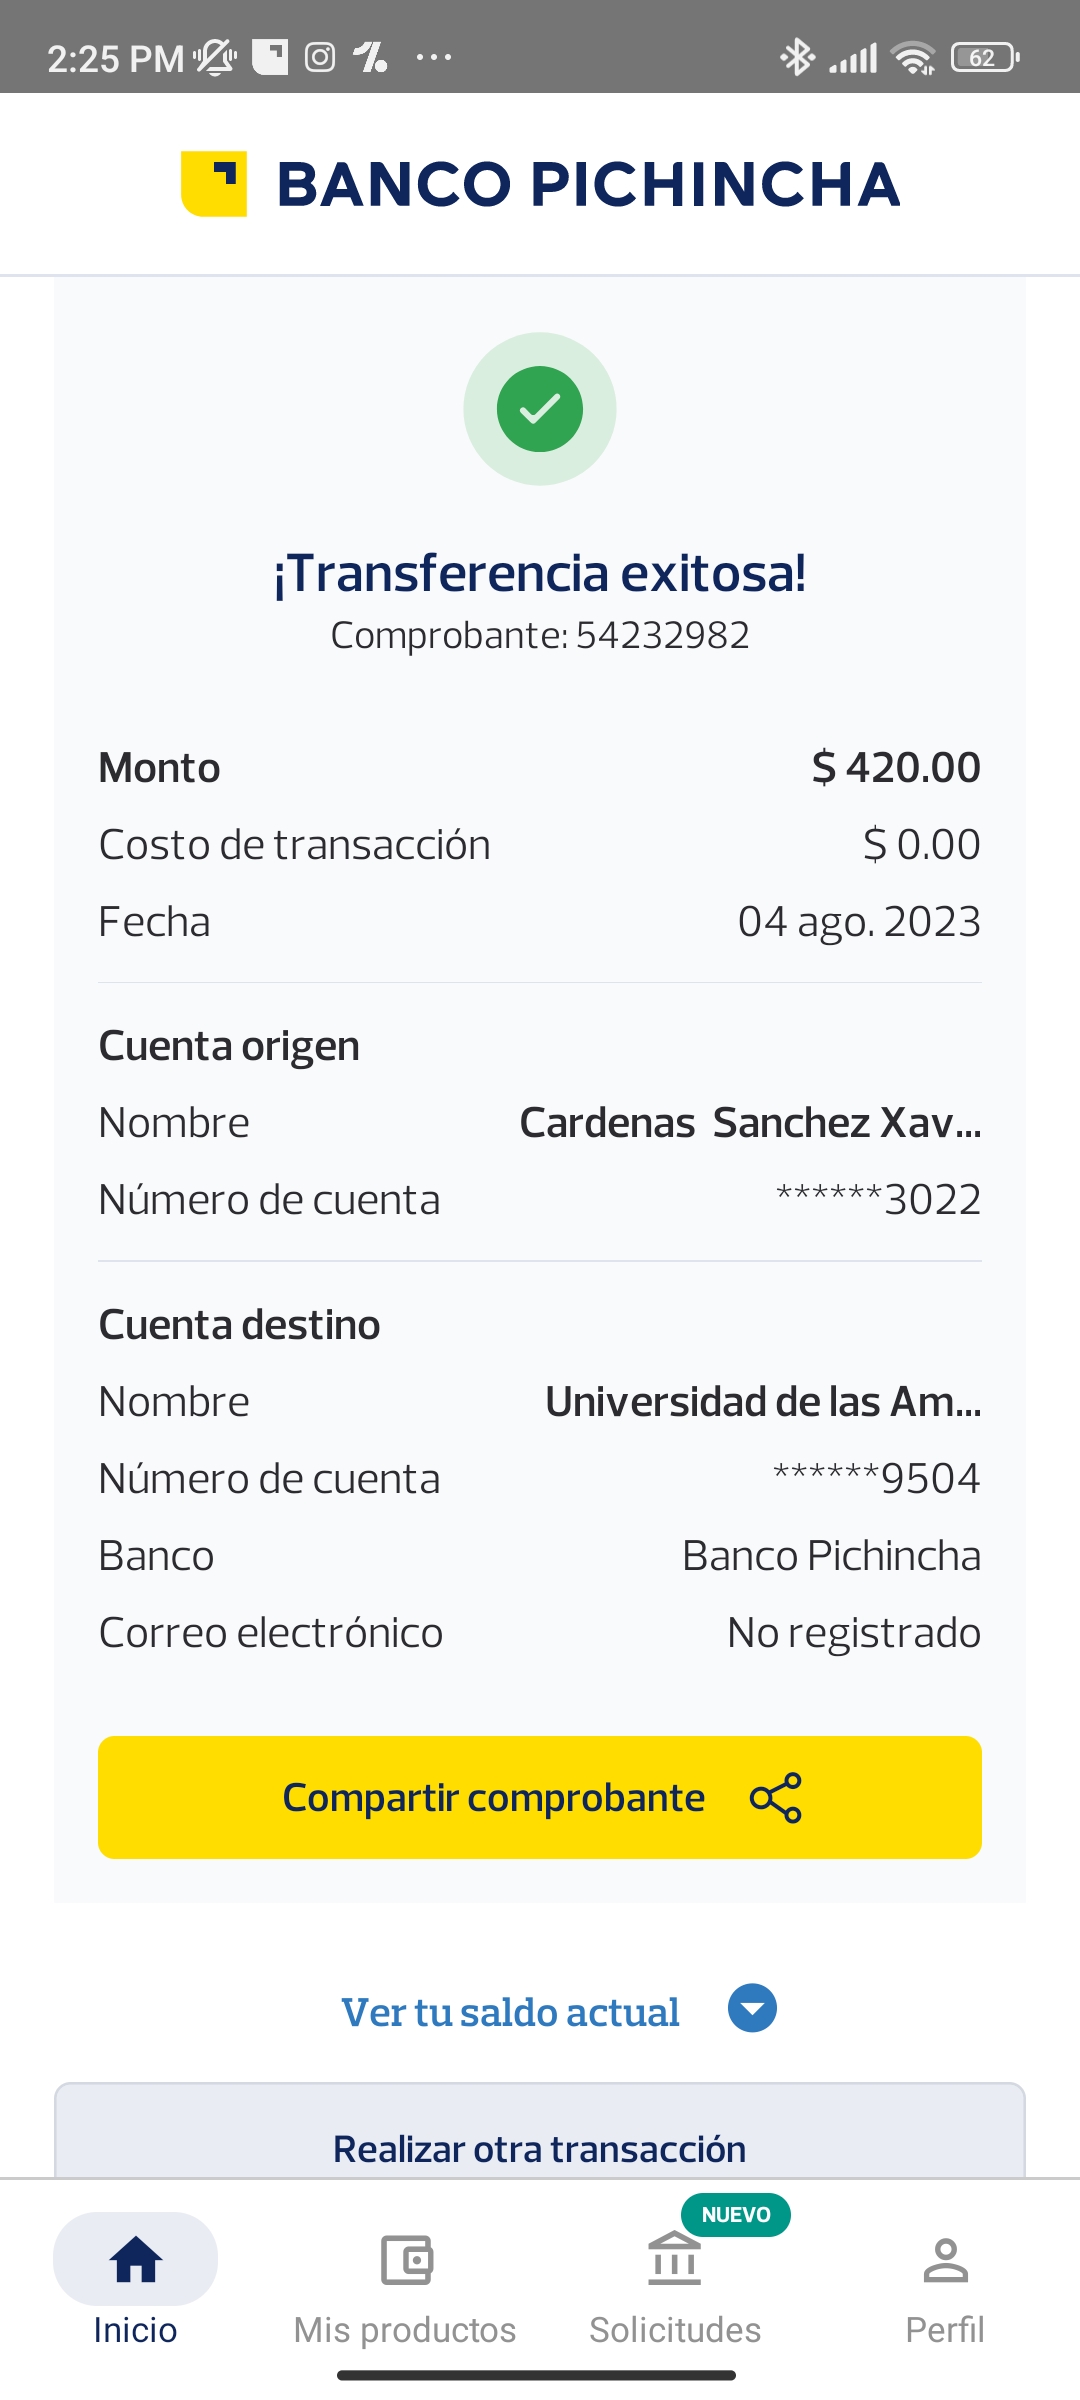
Task: Tap the battery indicator in status bar
Action: (985, 57)
